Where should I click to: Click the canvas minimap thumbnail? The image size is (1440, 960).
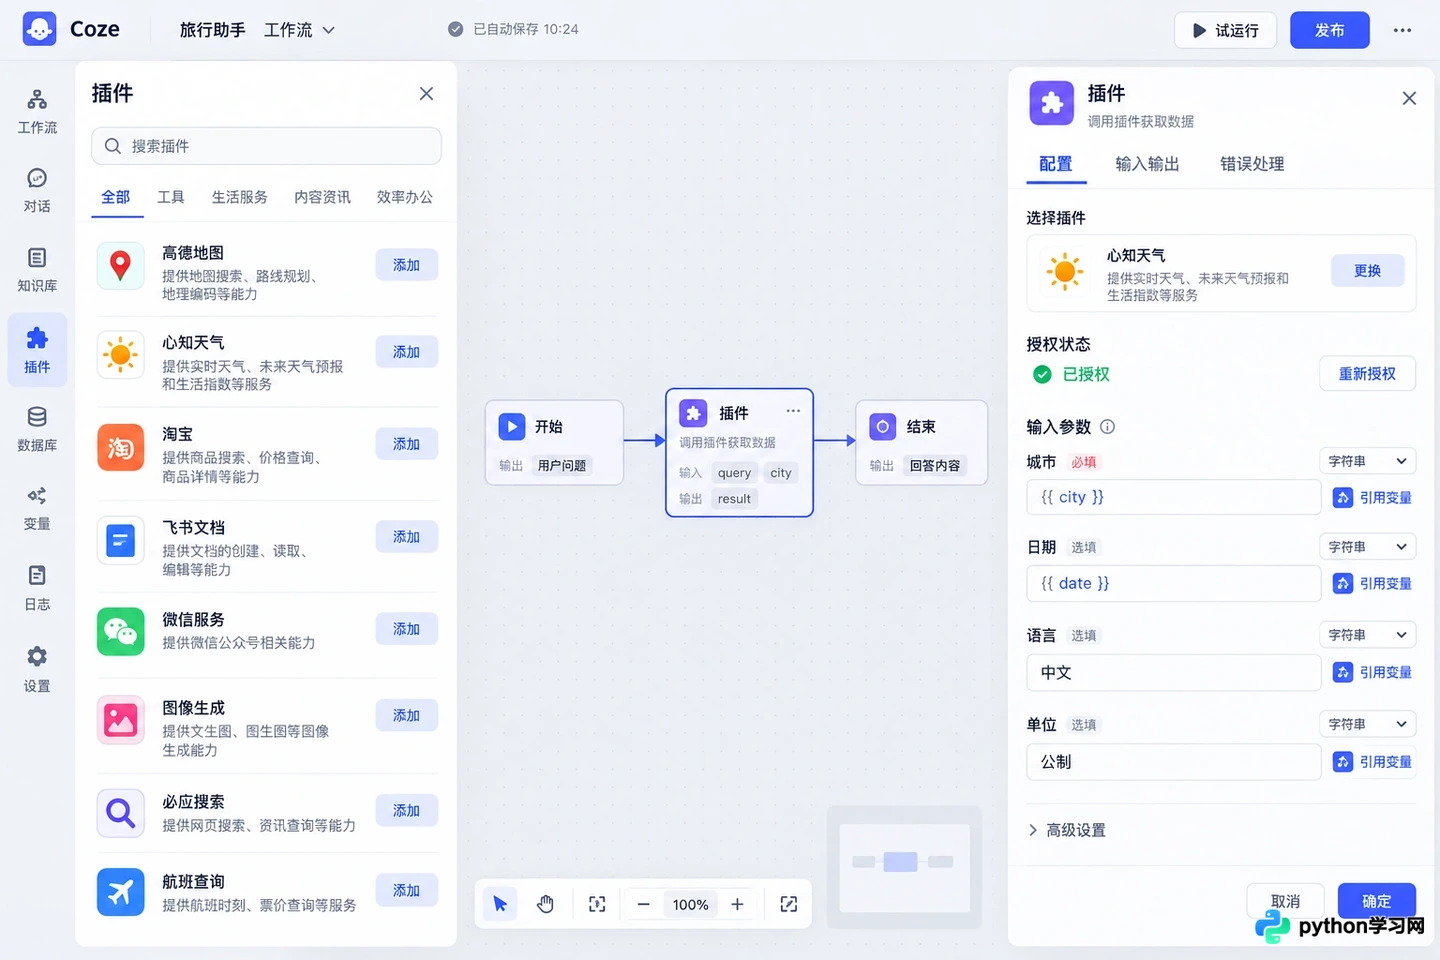(x=904, y=866)
